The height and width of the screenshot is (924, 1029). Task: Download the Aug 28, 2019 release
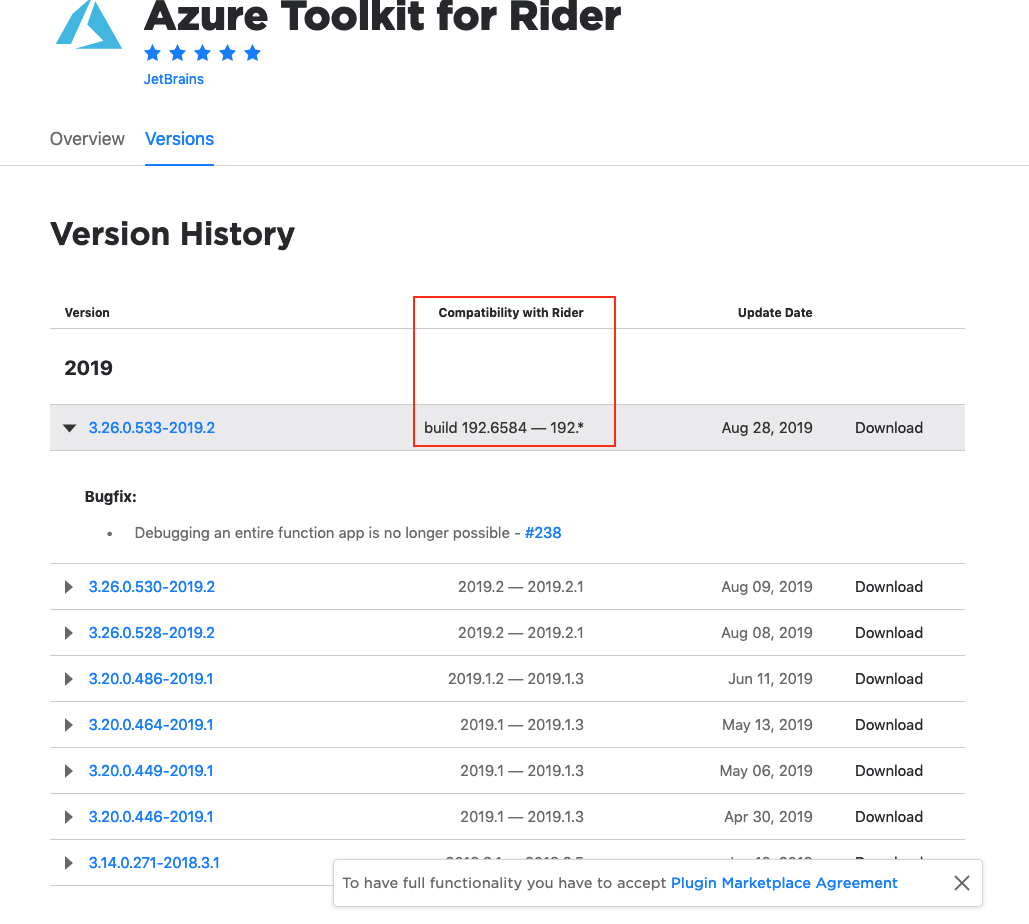pyautogui.click(x=888, y=427)
